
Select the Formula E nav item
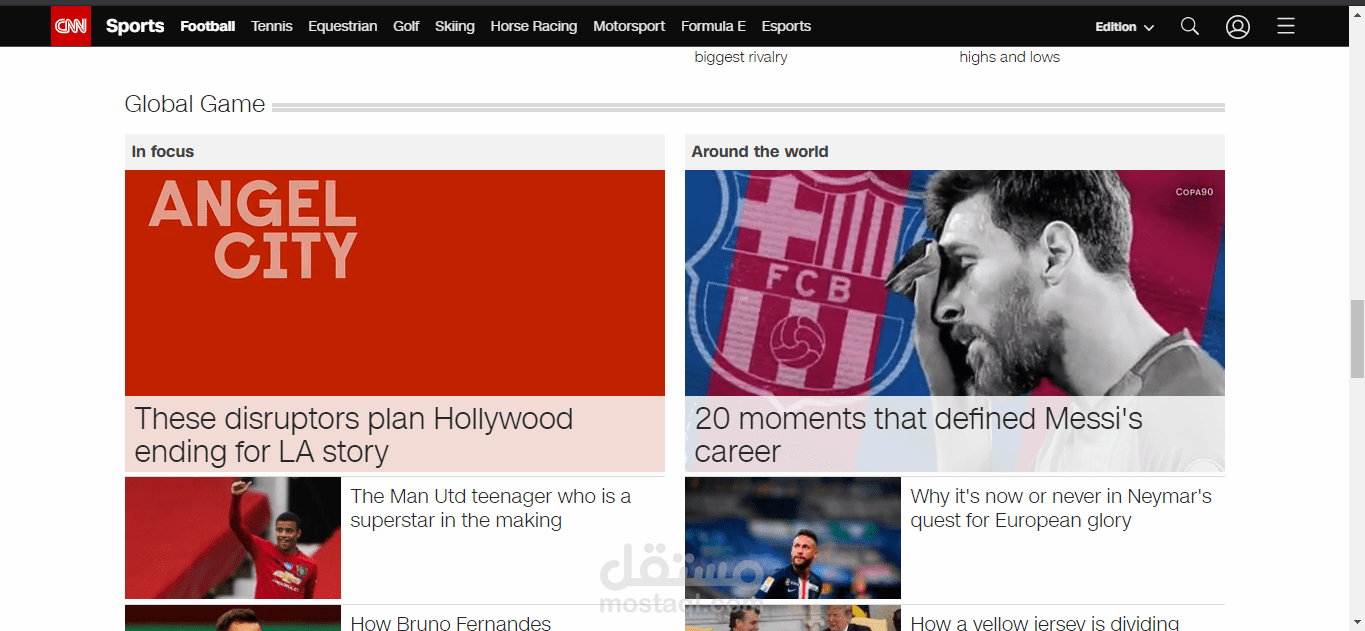tap(713, 26)
